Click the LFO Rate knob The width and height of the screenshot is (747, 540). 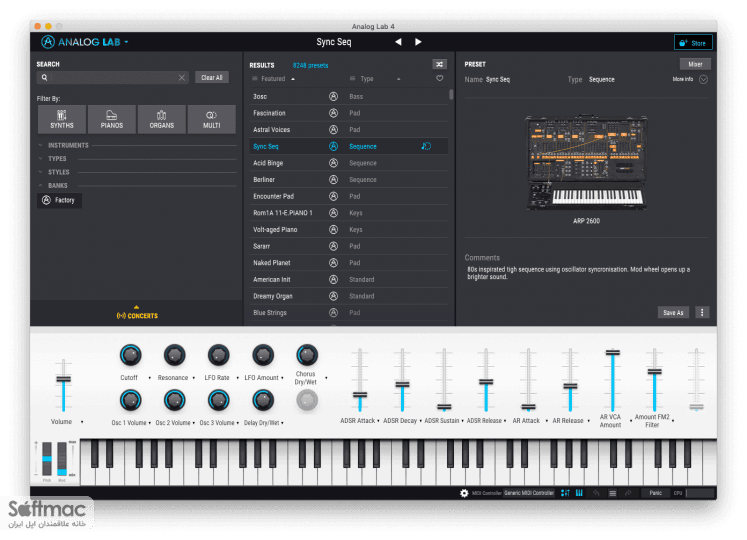click(x=218, y=355)
